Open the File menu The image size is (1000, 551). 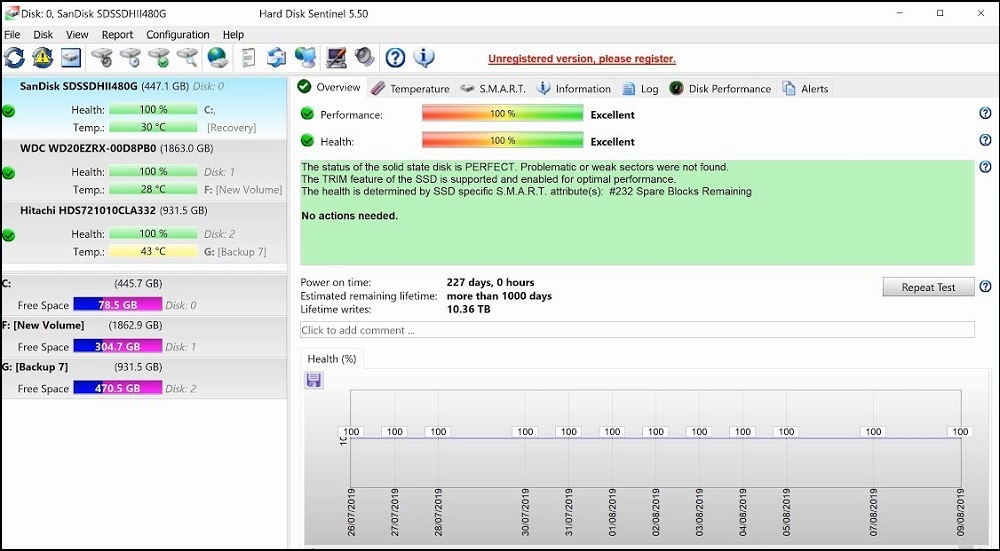[x=12, y=34]
